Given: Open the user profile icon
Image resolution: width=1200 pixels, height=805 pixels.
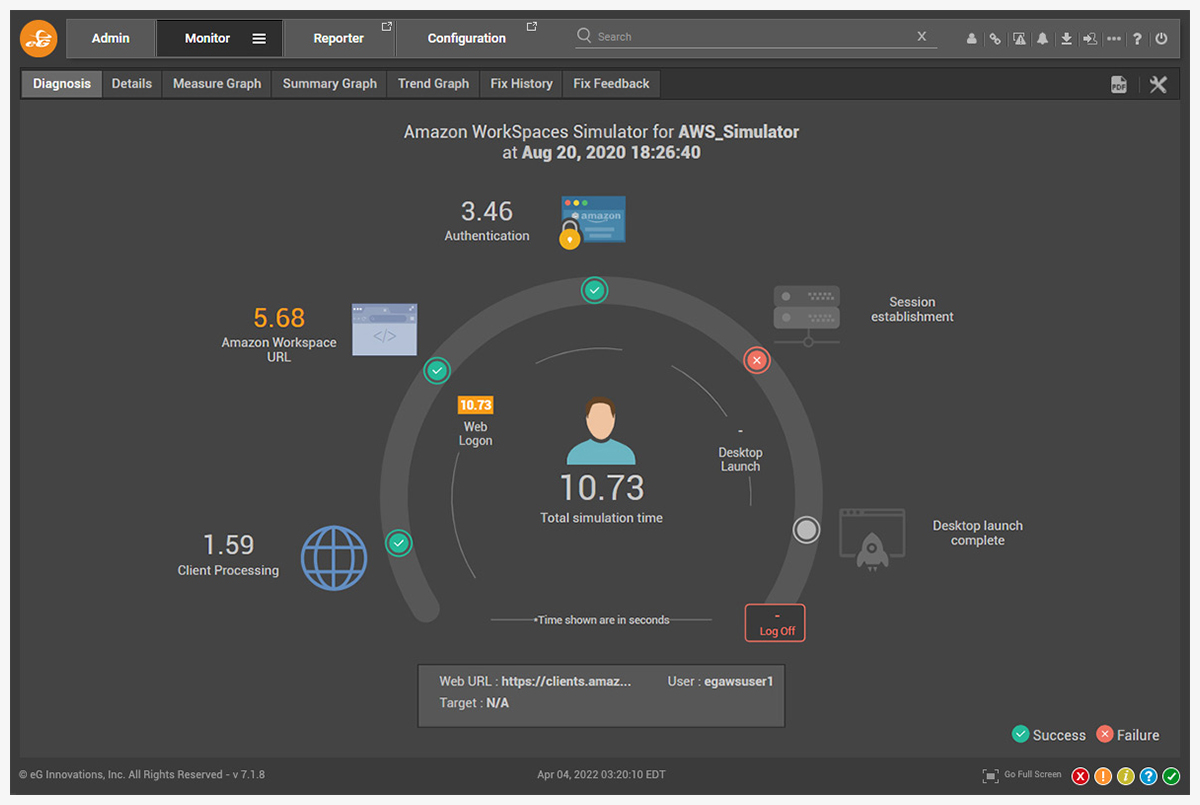Looking at the screenshot, I should [971, 38].
